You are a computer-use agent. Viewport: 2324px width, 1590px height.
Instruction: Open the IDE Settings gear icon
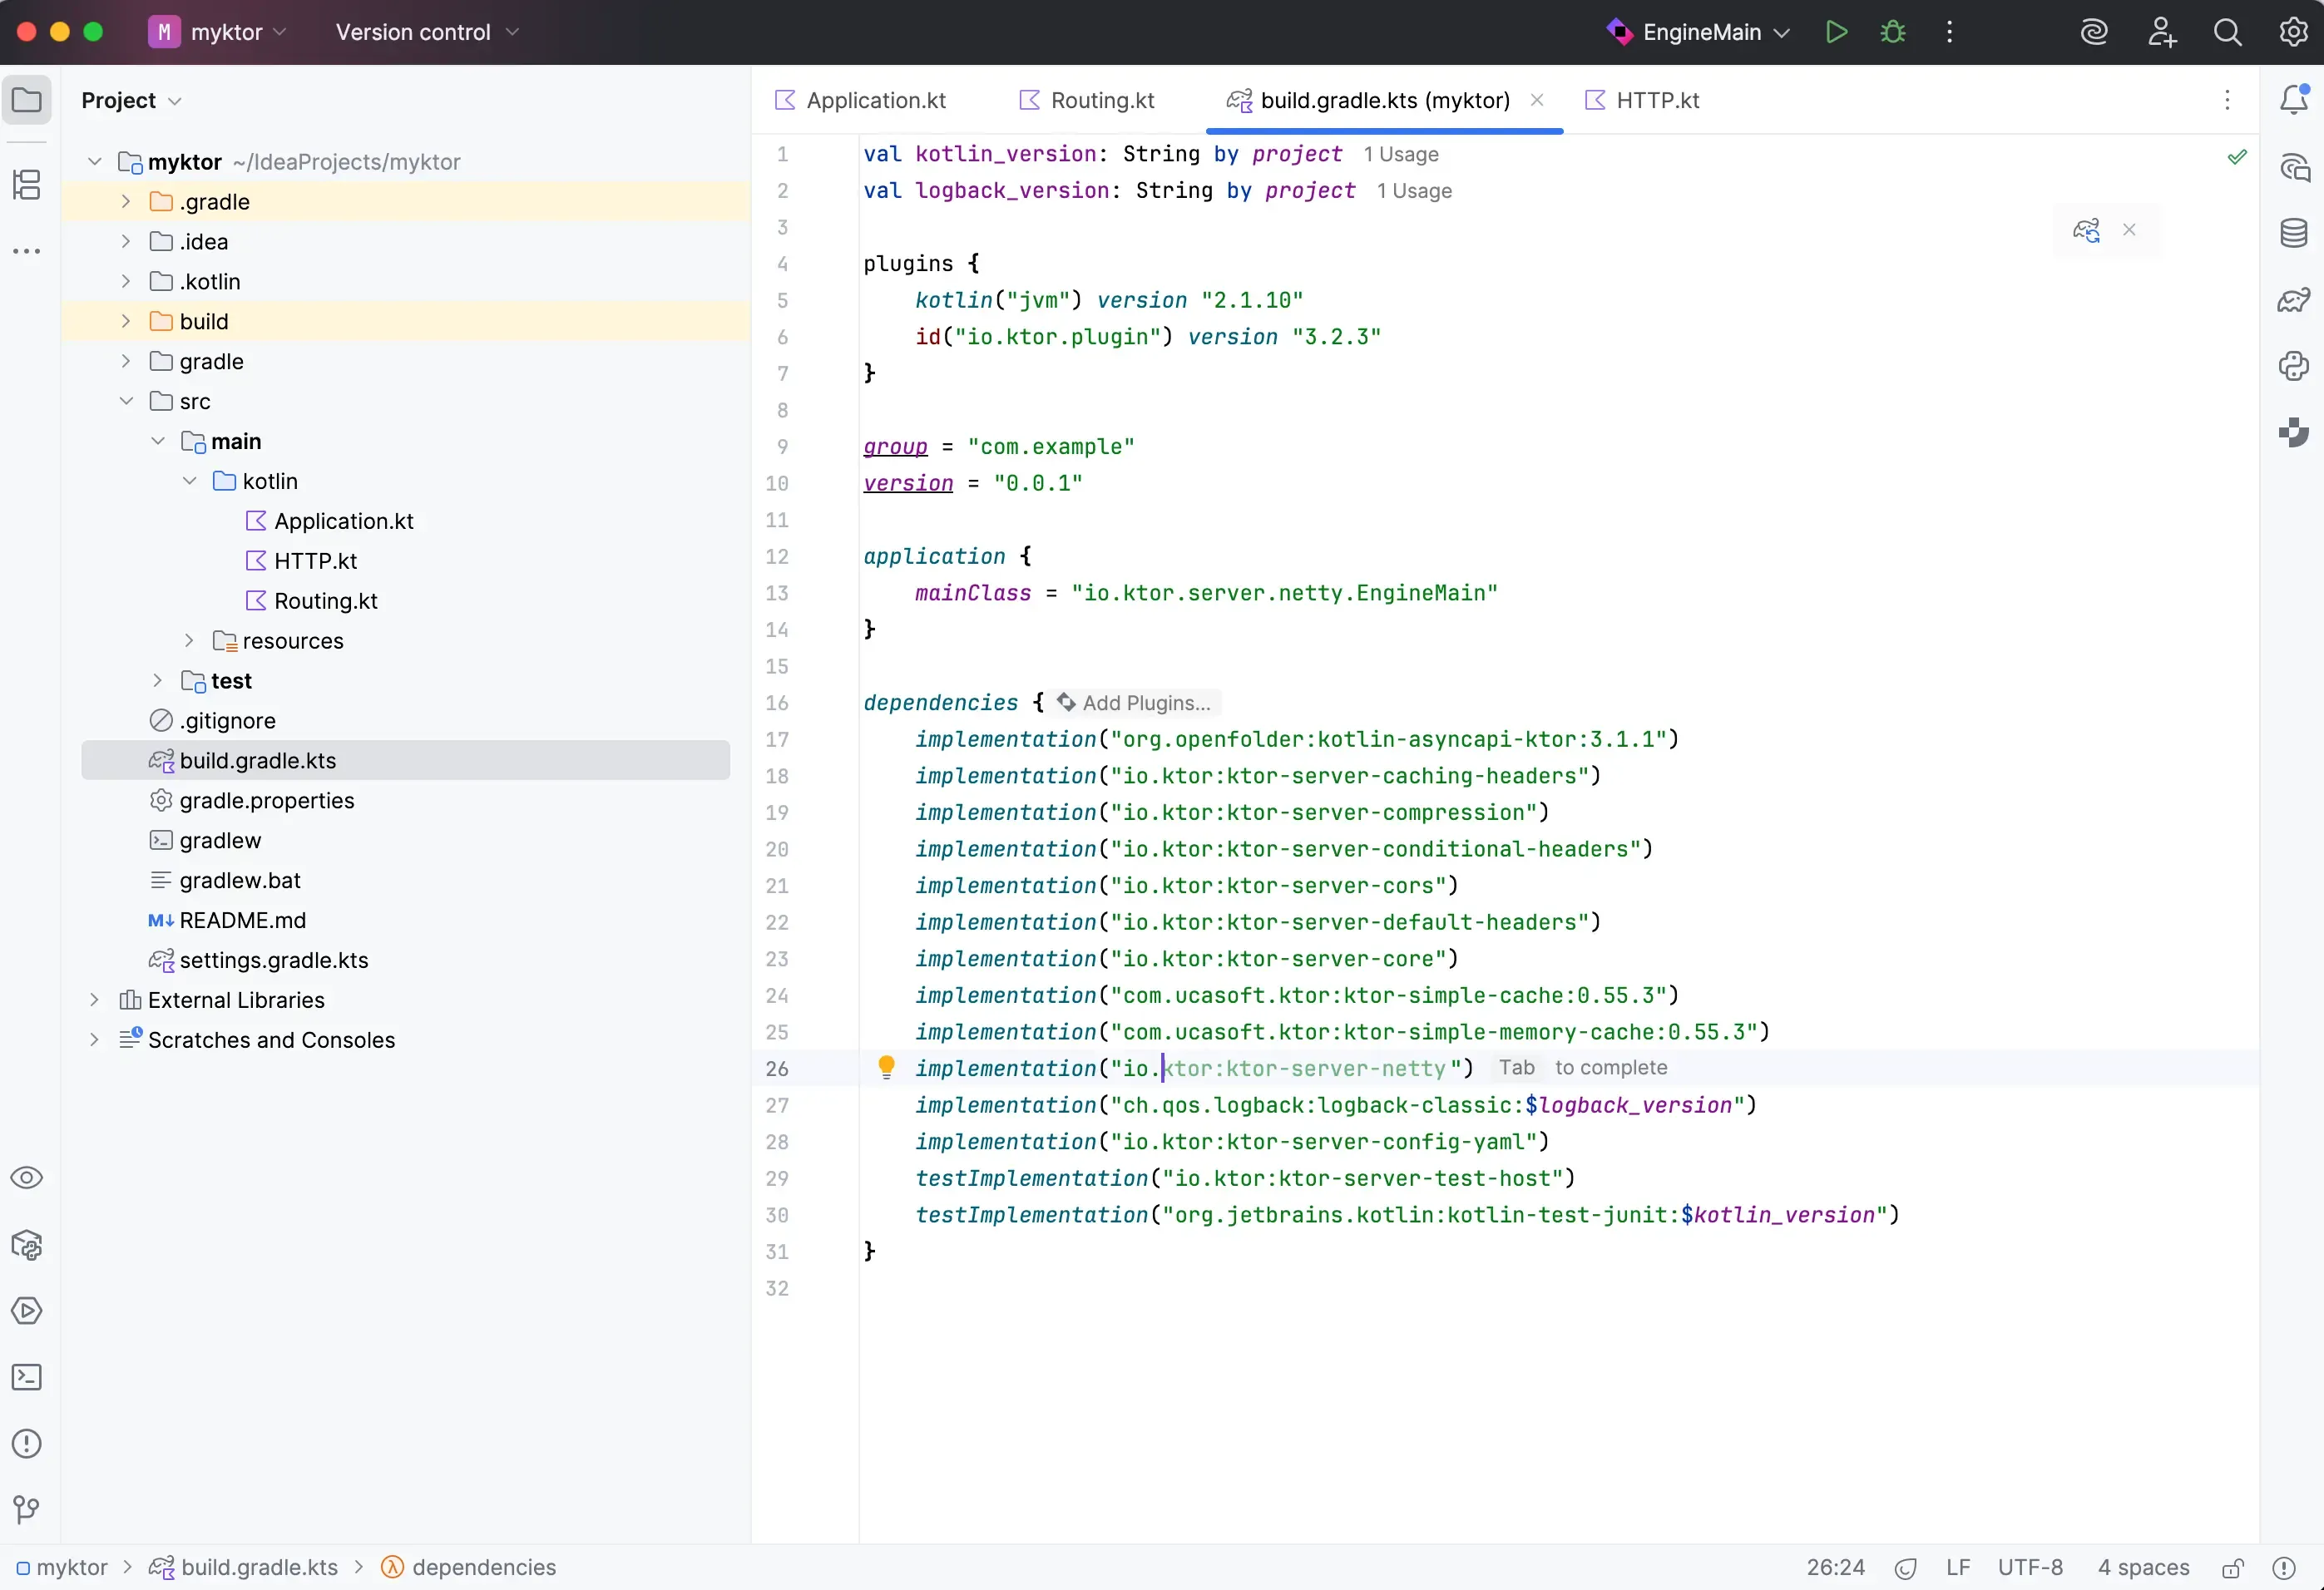tap(2293, 31)
